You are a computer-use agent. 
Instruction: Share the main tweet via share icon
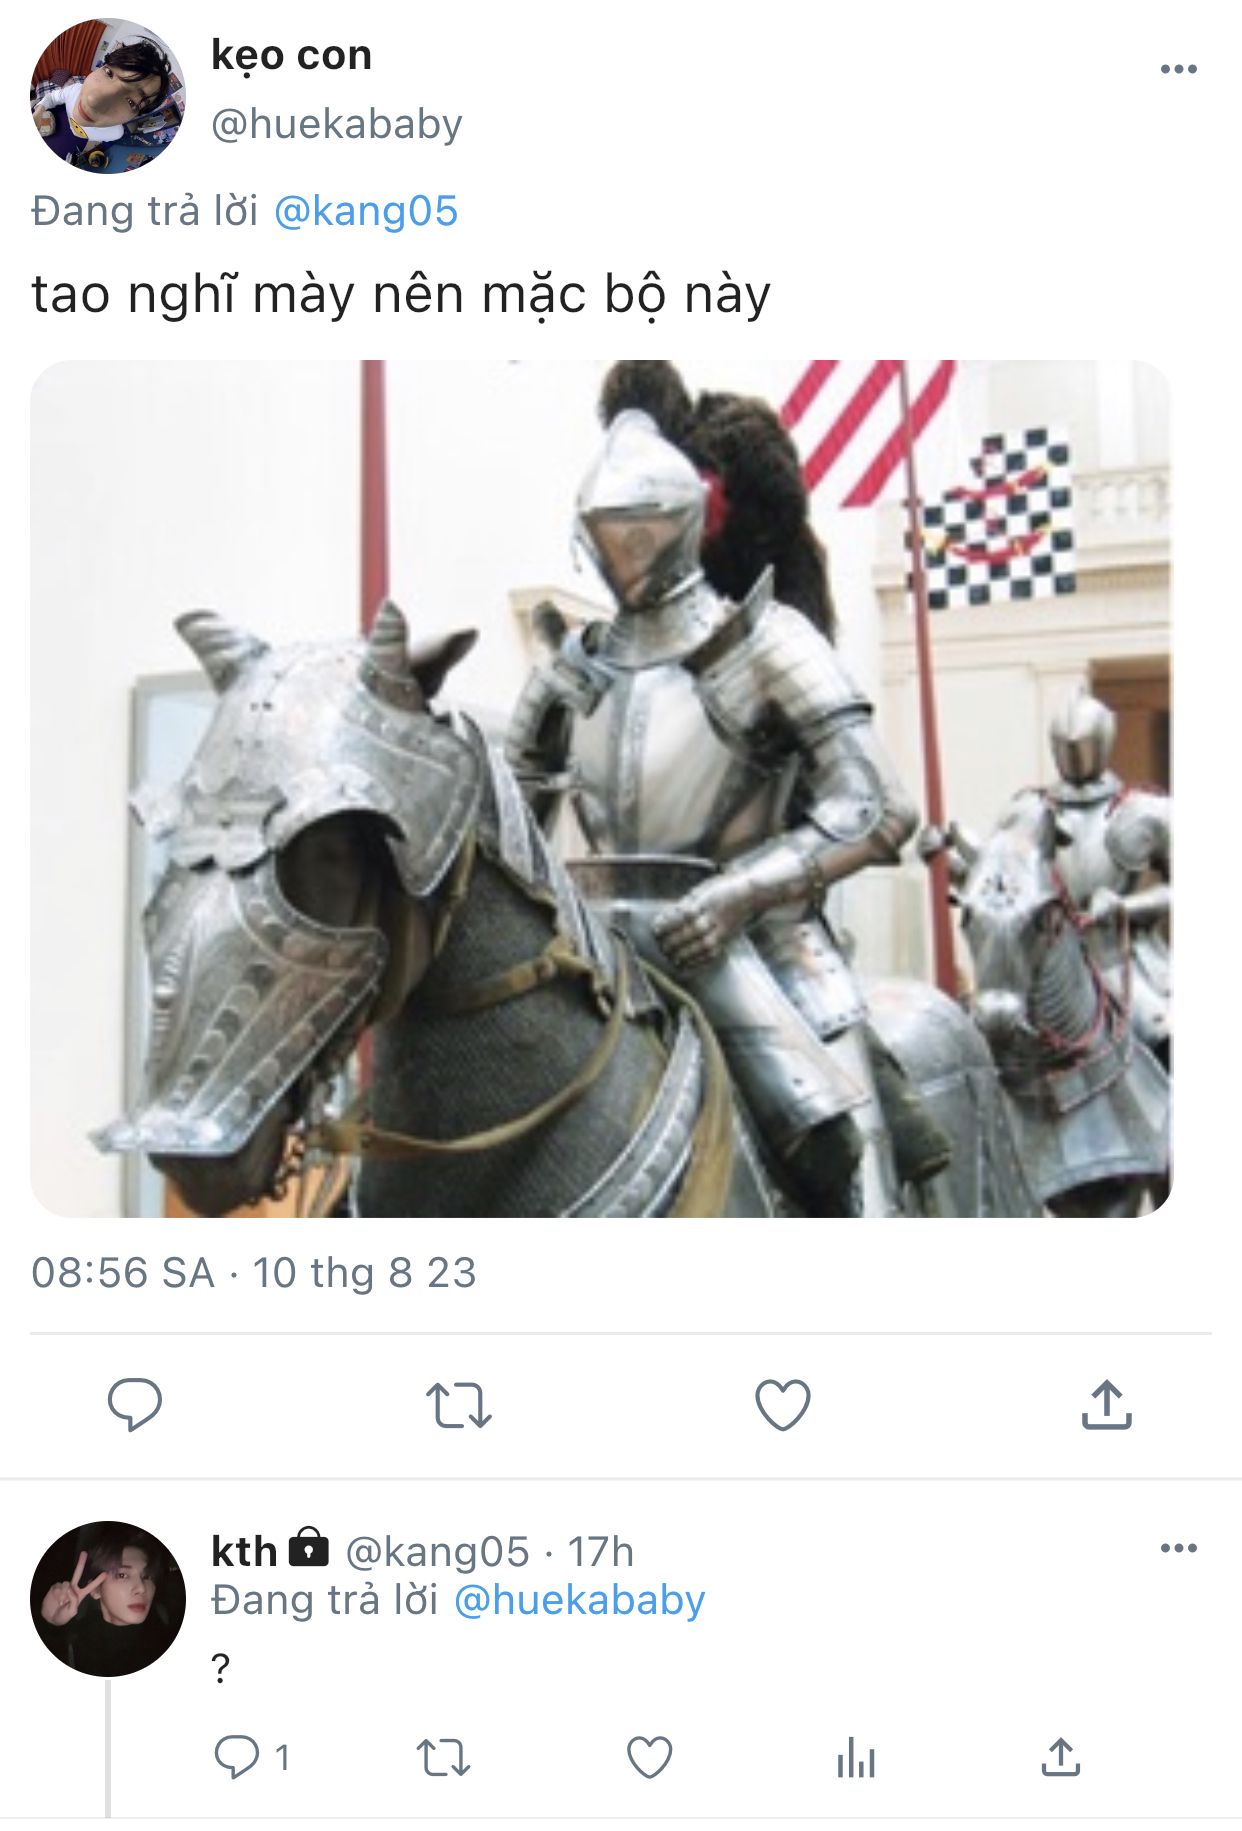tap(1106, 1404)
